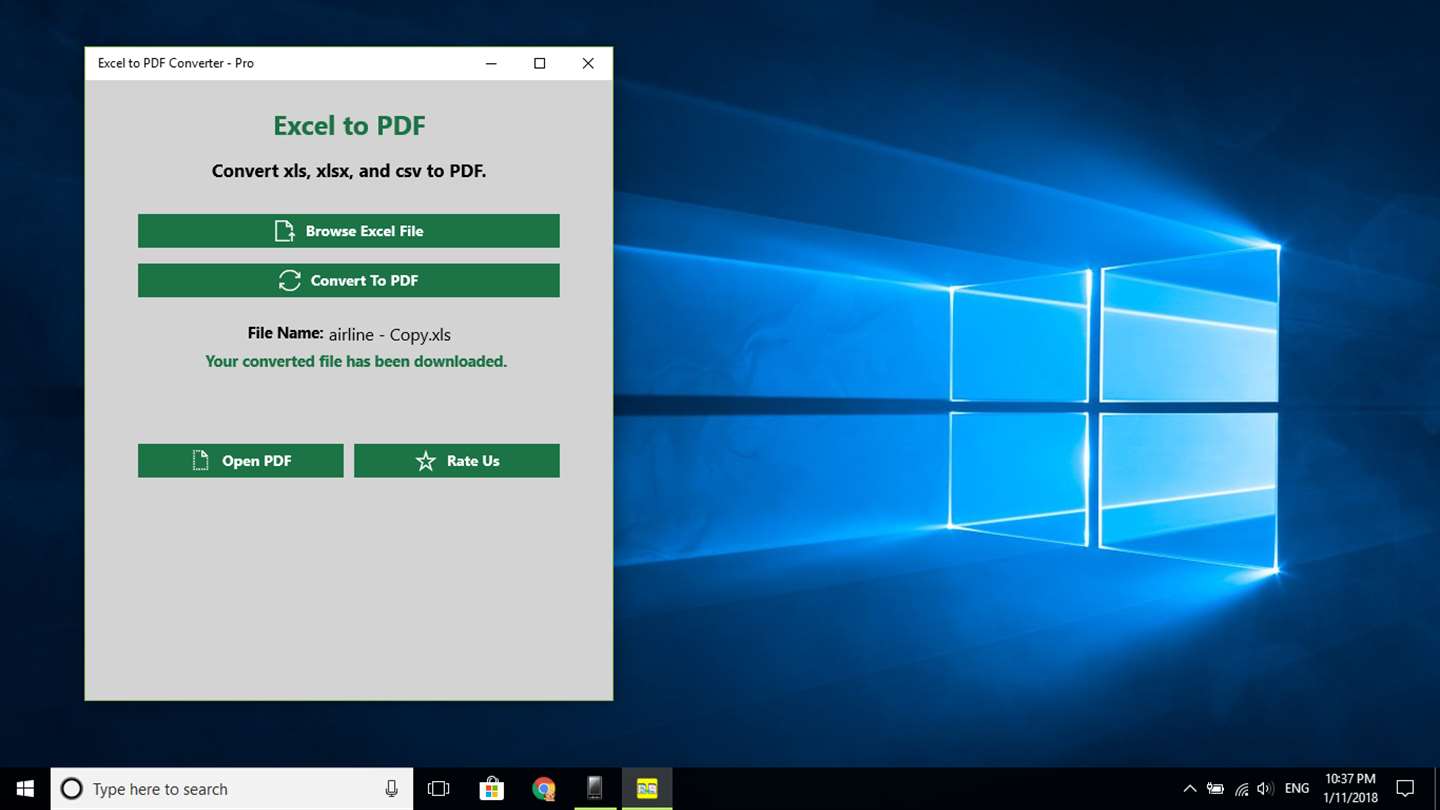
Task: Open Task View on the taskbar
Action: [438, 789]
